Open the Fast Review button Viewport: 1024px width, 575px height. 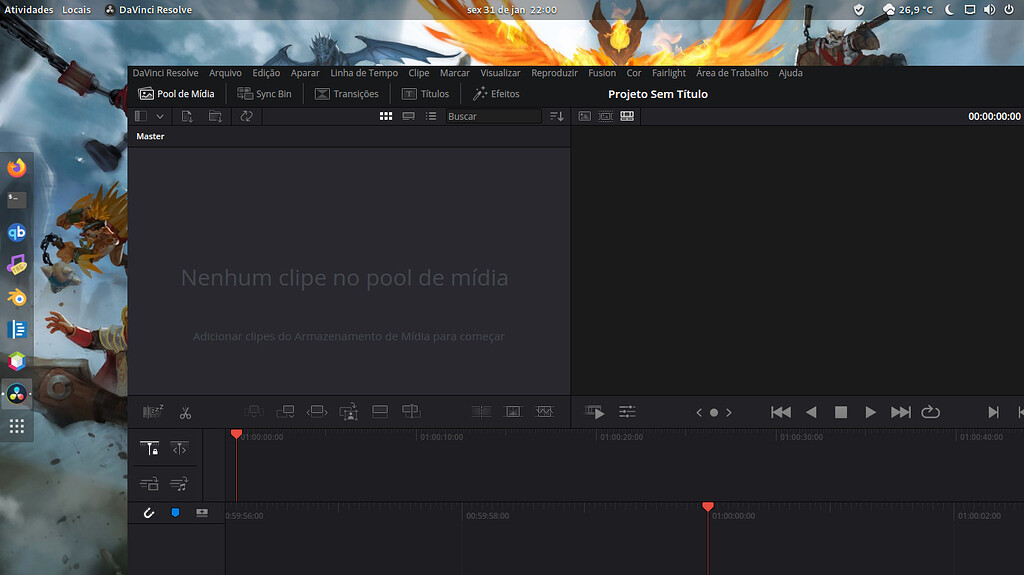594,412
